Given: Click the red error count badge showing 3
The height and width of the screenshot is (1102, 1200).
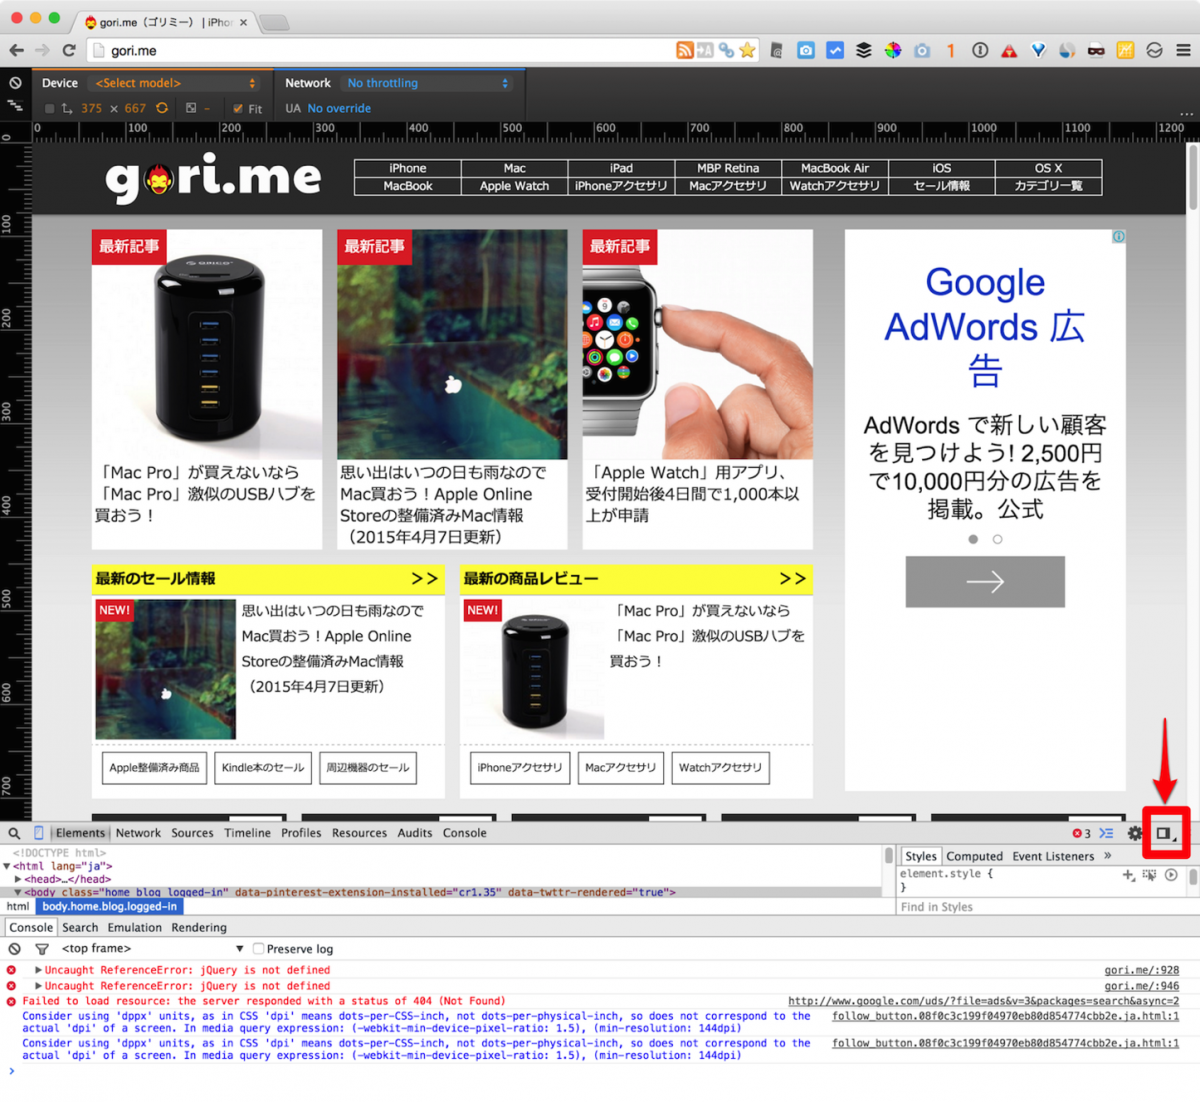Looking at the screenshot, I should coord(1082,833).
